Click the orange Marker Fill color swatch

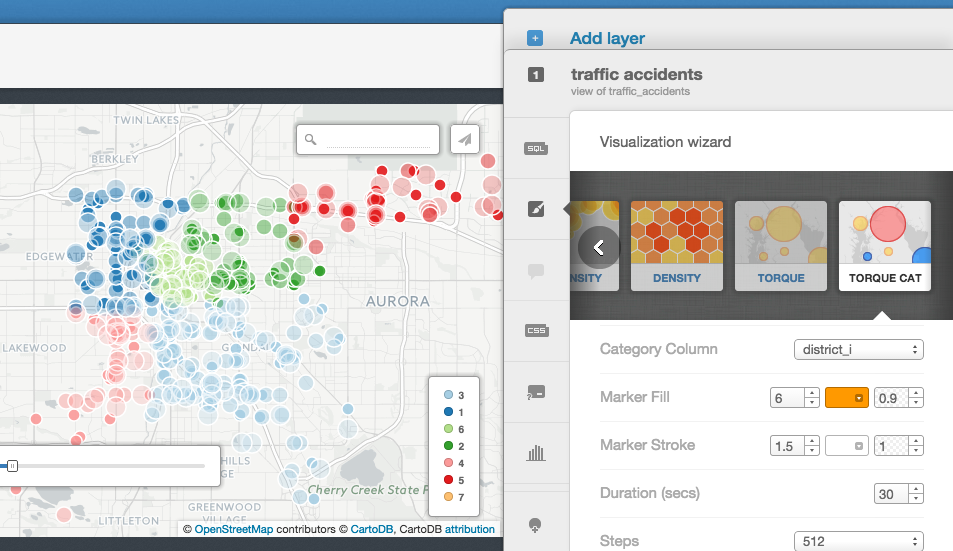[x=847, y=398]
